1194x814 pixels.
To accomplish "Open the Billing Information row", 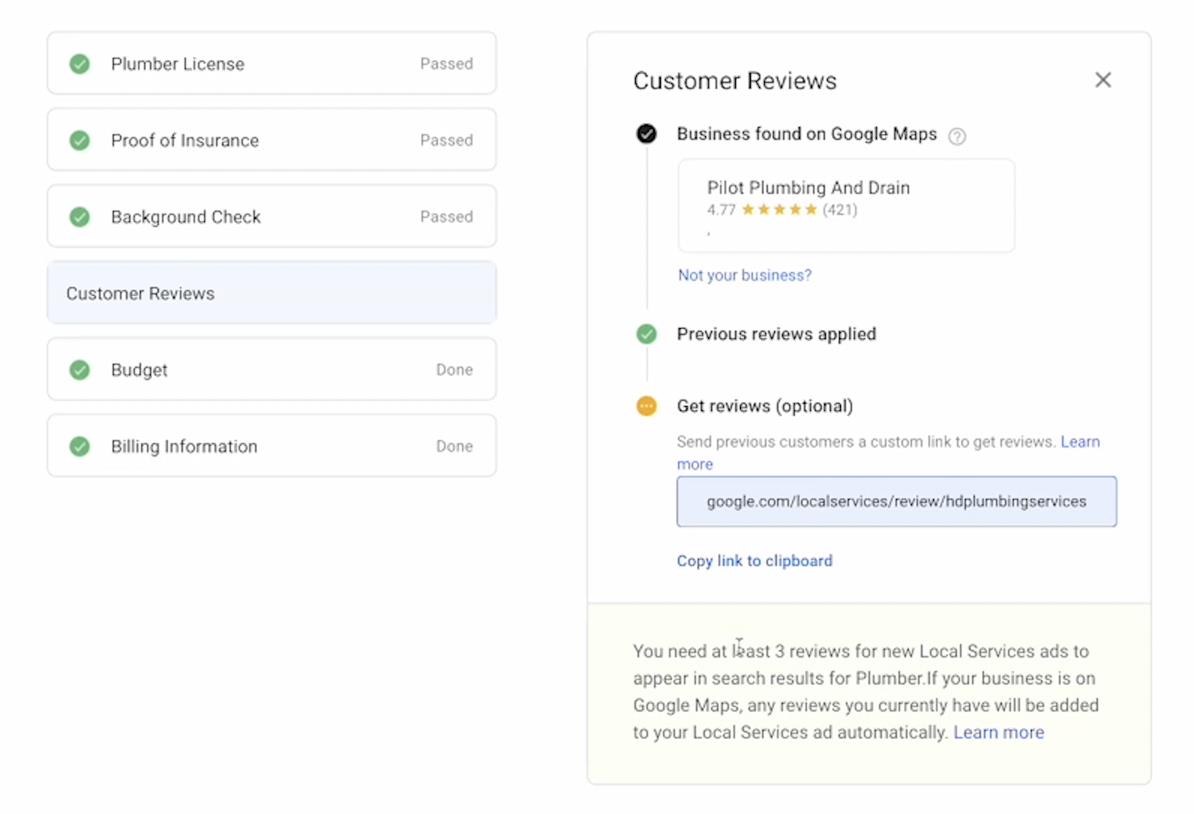I will 272,446.
